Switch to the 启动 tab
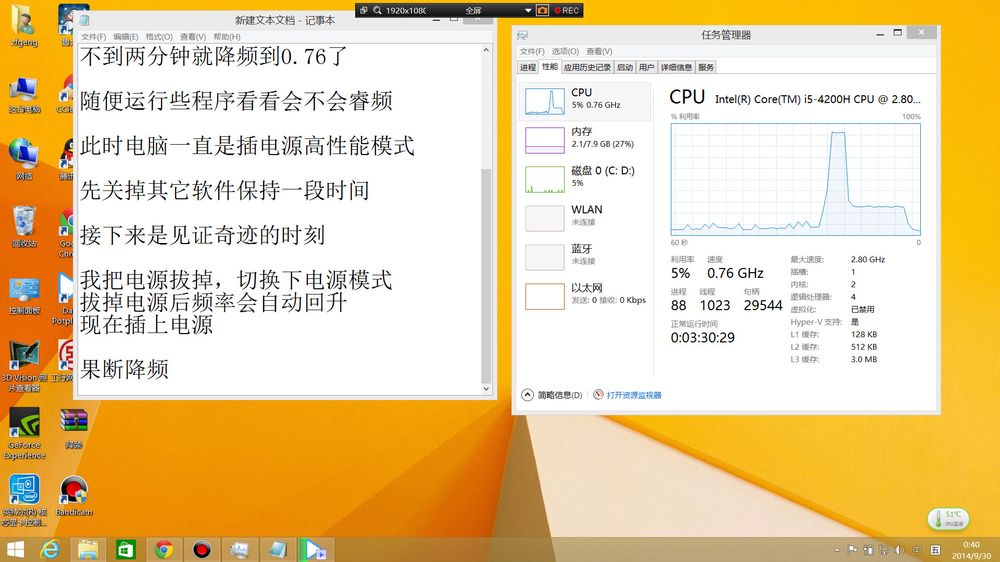The height and width of the screenshot is (562, 1000). pyautogui.click(x=625, y=67)
